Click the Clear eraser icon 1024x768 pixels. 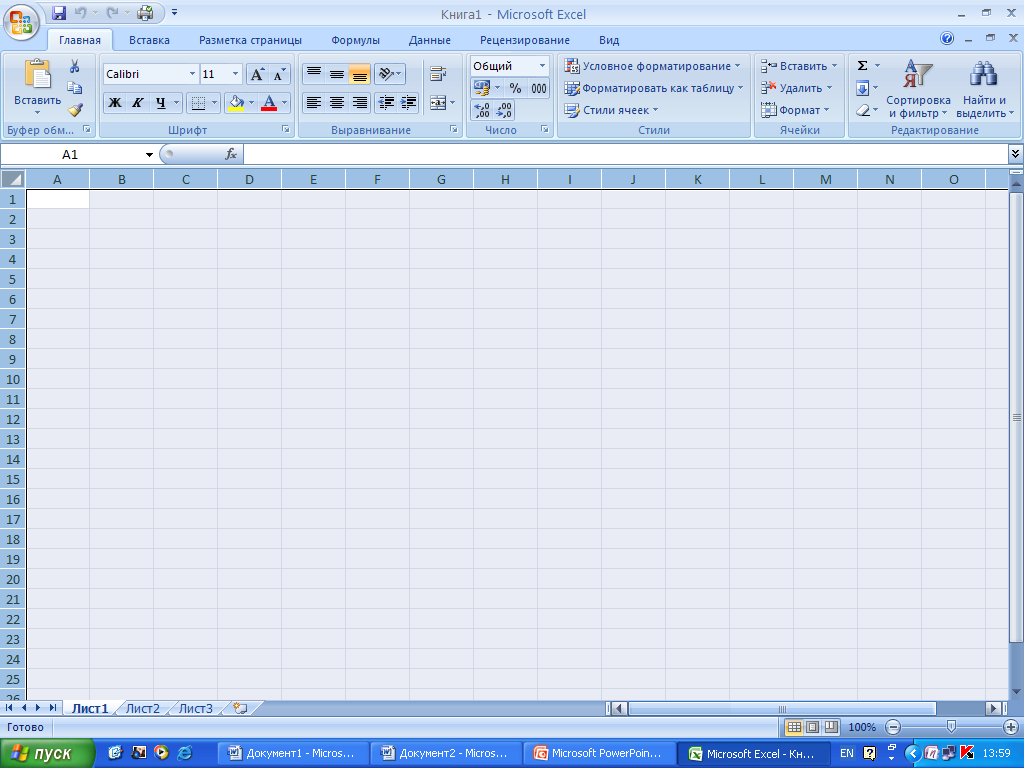tap(863, 110)
